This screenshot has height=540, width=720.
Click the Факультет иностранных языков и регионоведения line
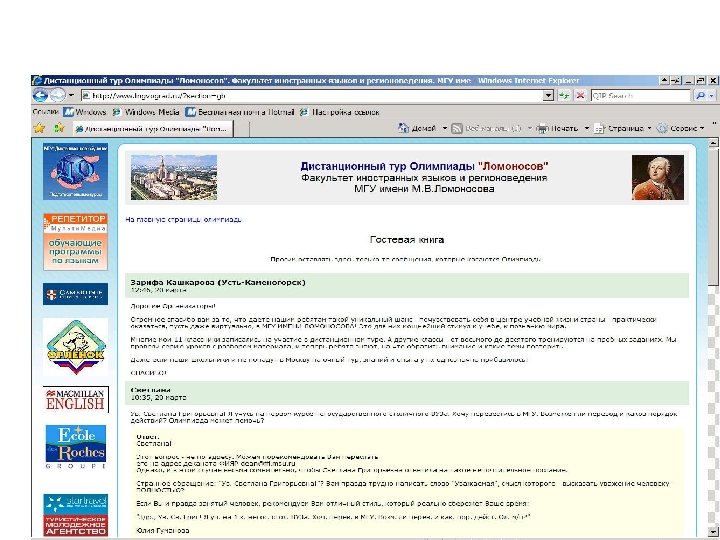tap(424, 178)
